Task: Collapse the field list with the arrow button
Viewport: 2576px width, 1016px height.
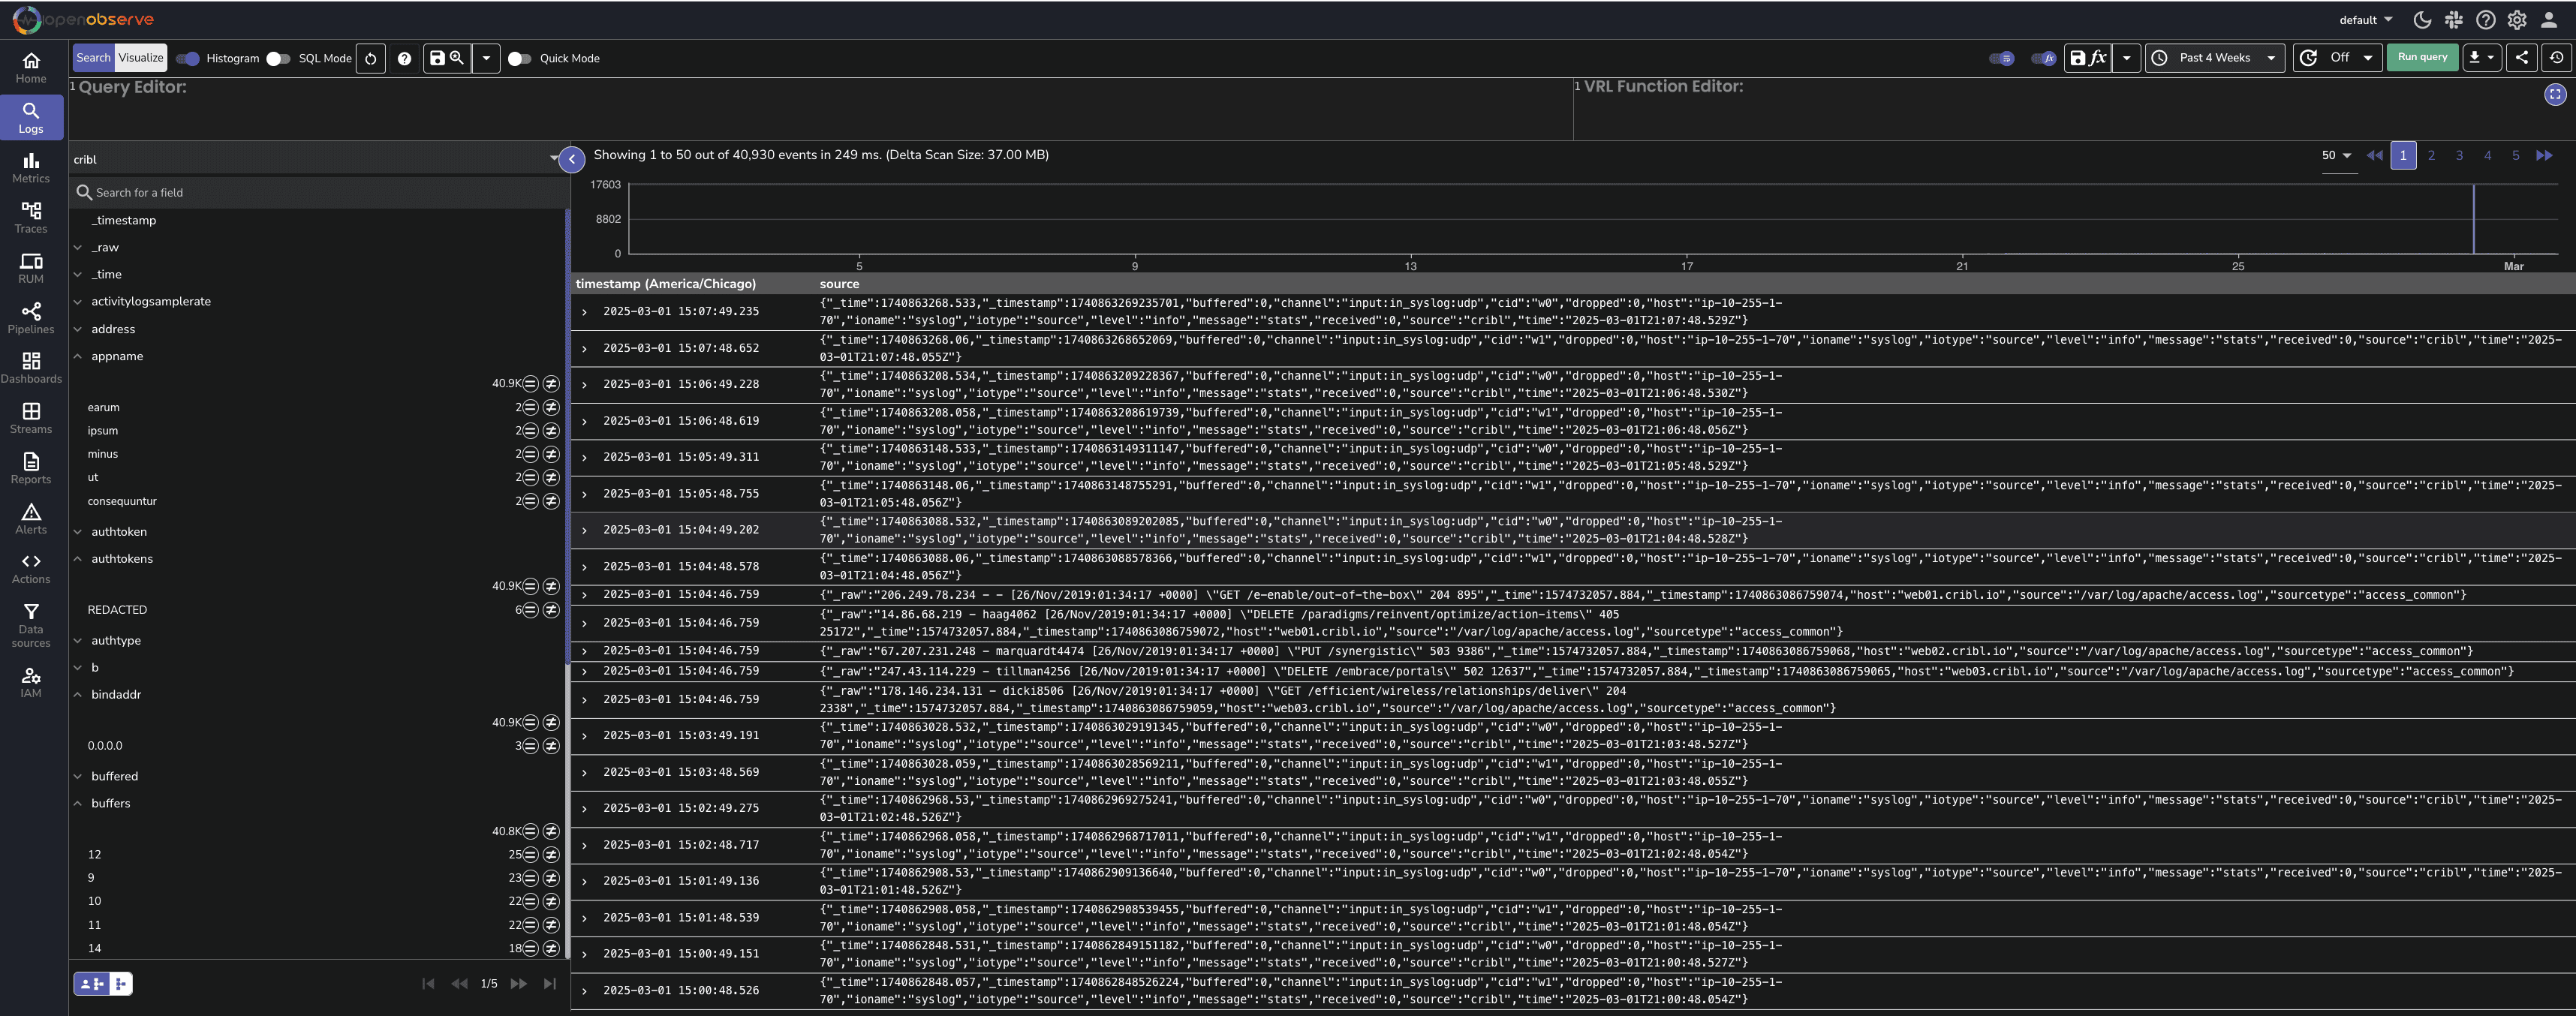Action: click(572, 159)
